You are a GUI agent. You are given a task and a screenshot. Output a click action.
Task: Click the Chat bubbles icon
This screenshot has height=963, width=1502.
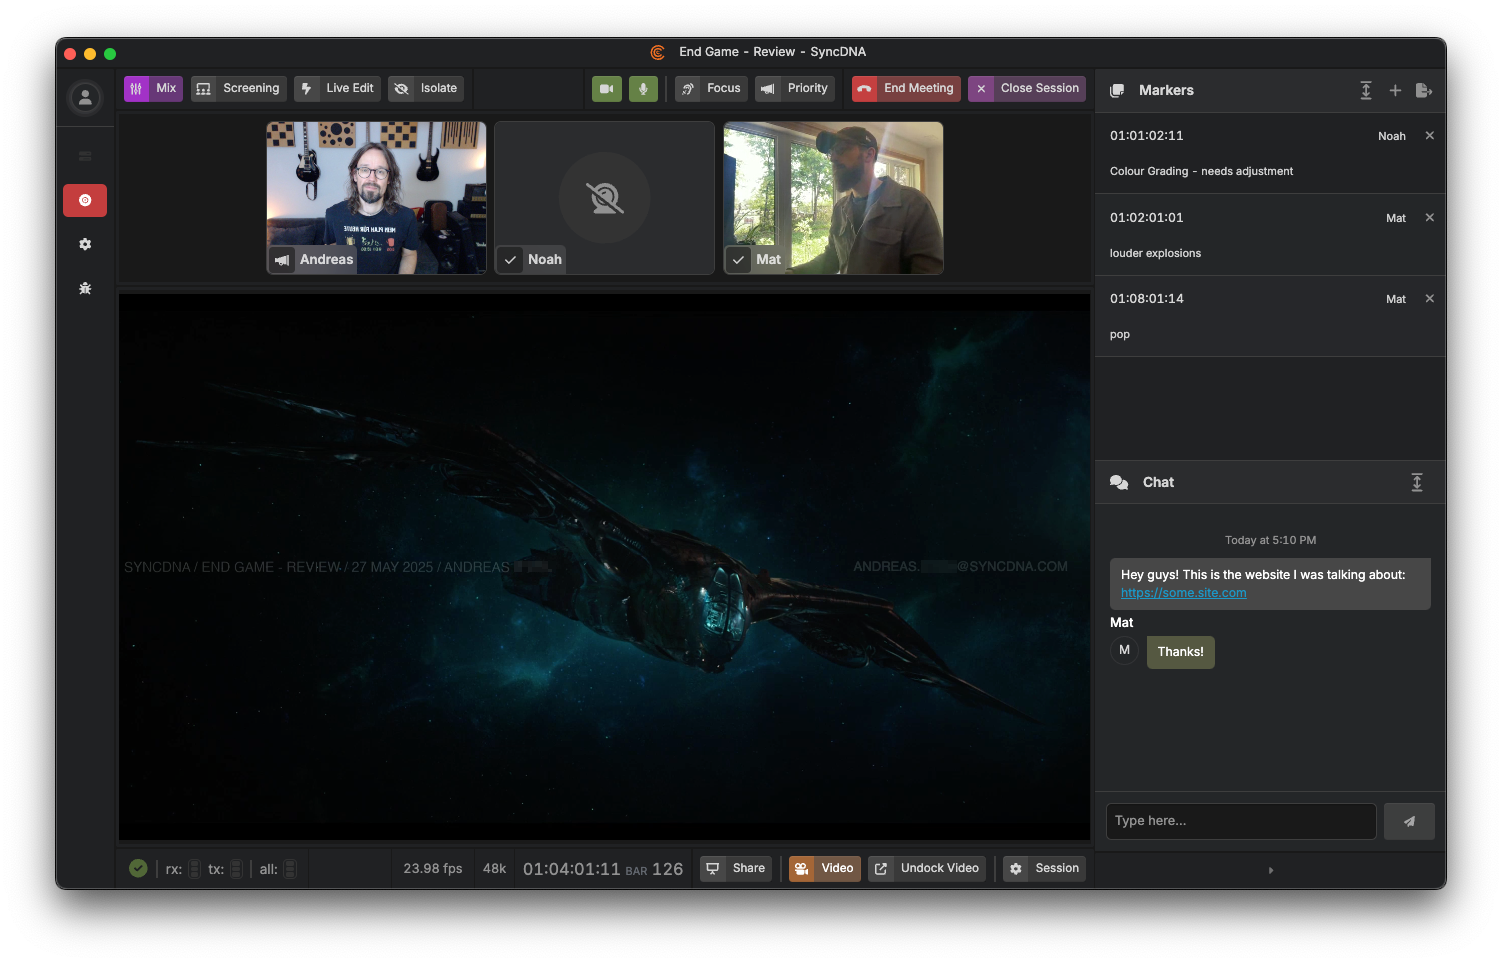(1119, 482)
